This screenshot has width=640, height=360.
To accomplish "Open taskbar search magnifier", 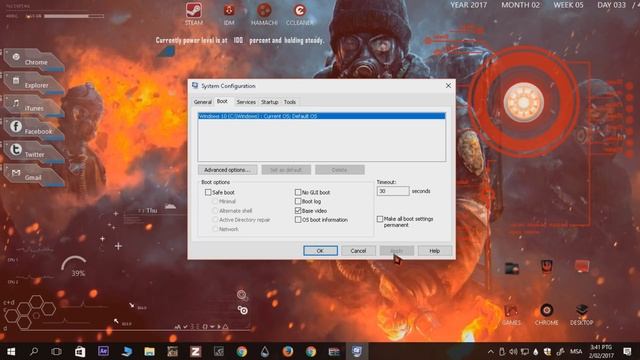I will 34,351.
